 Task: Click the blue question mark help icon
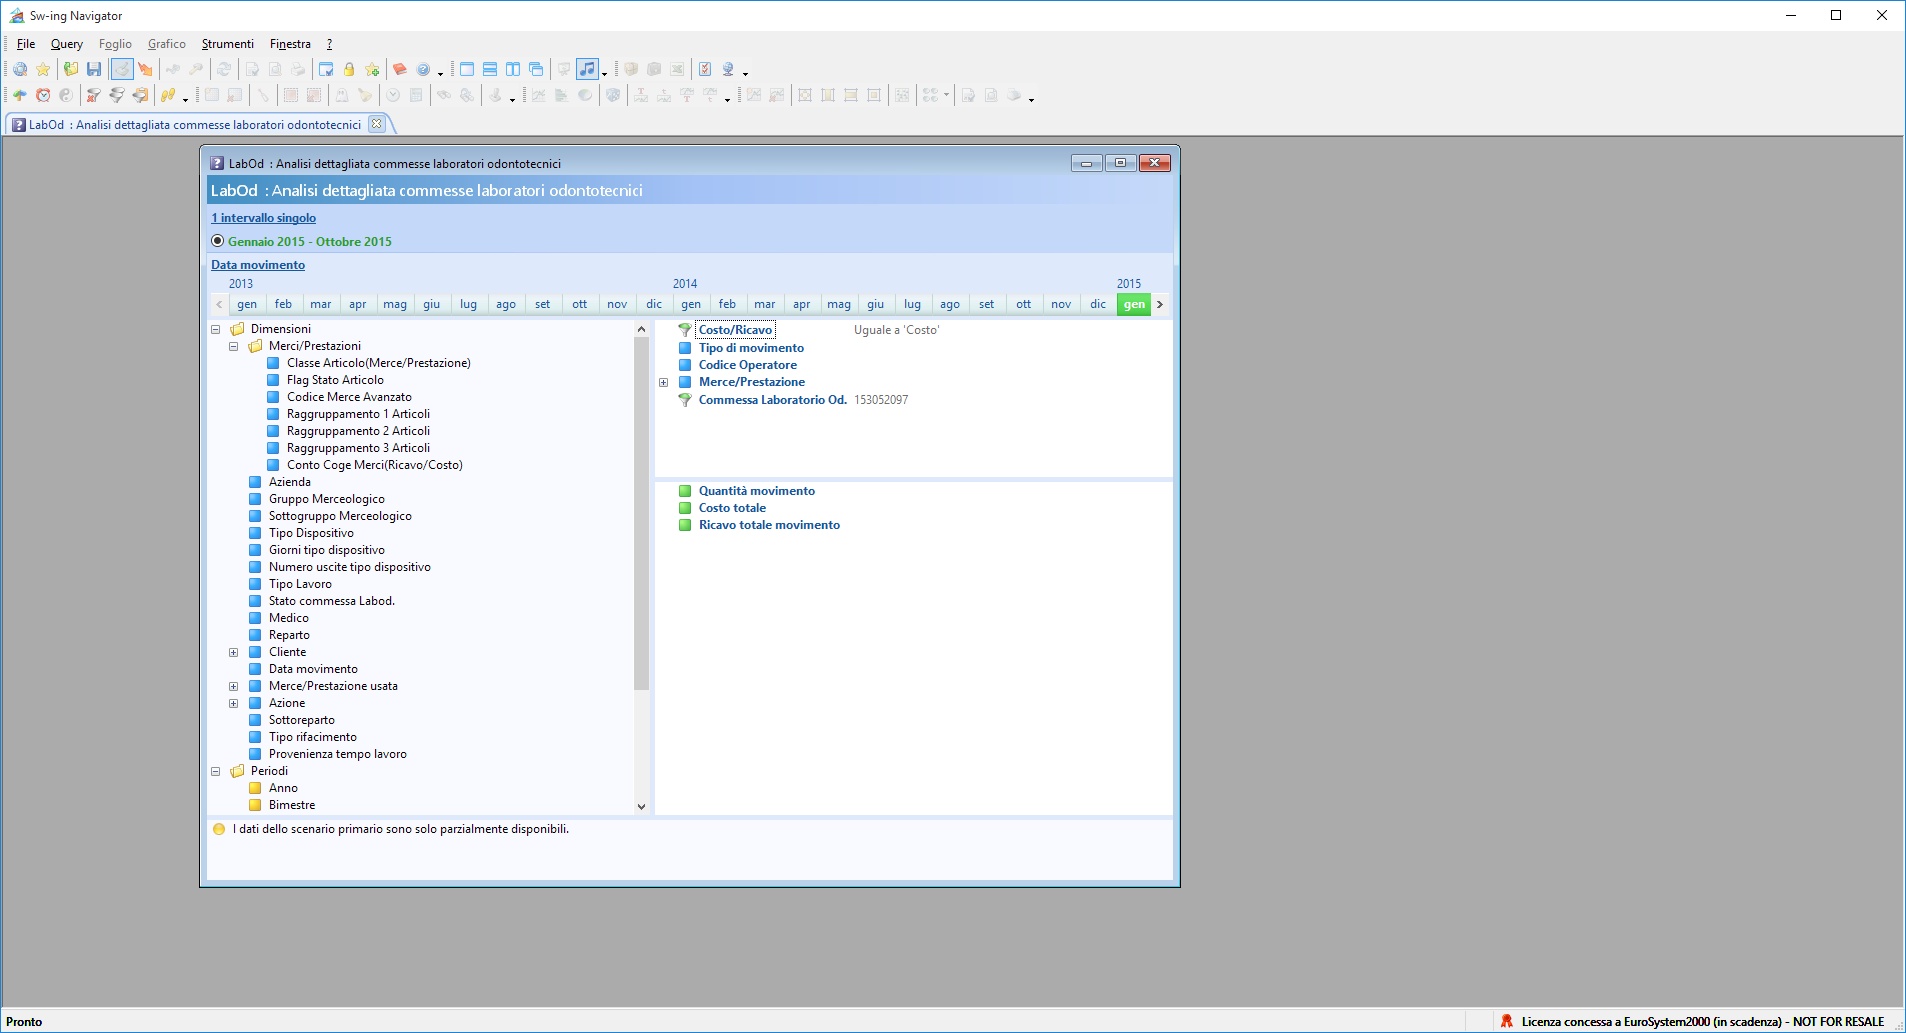coord(423,69)
